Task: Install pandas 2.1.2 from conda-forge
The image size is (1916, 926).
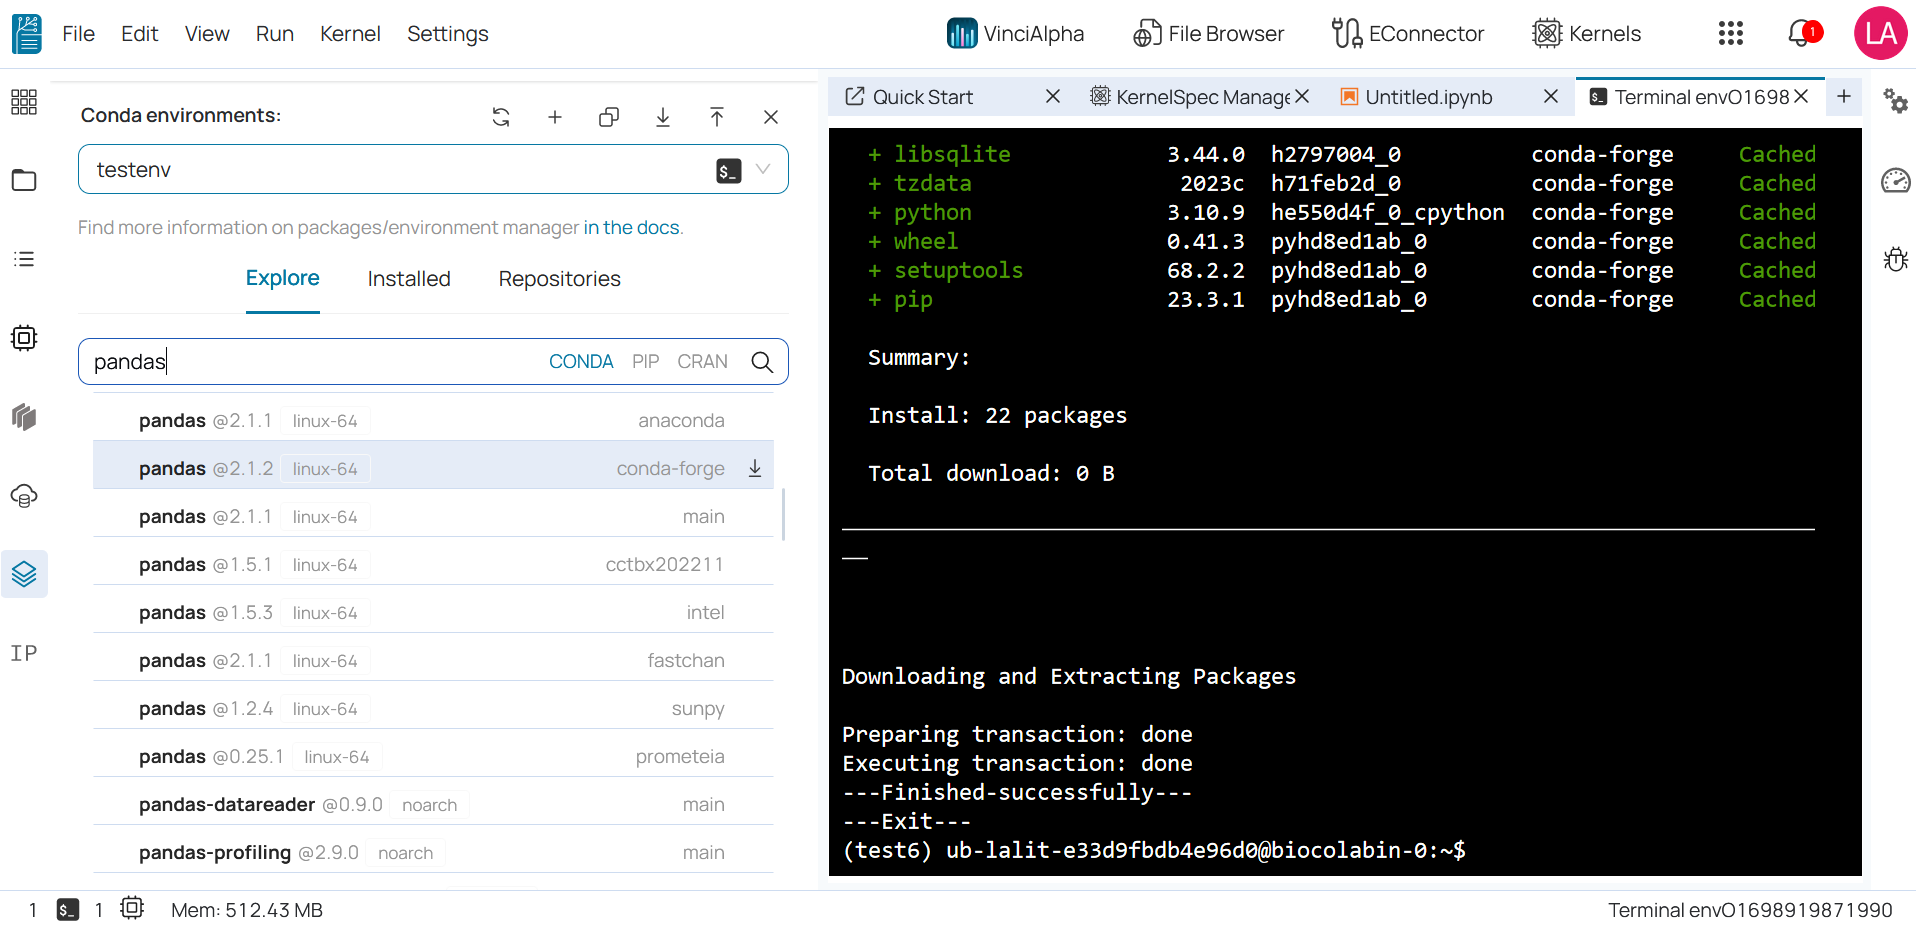Action: [755, 469]
